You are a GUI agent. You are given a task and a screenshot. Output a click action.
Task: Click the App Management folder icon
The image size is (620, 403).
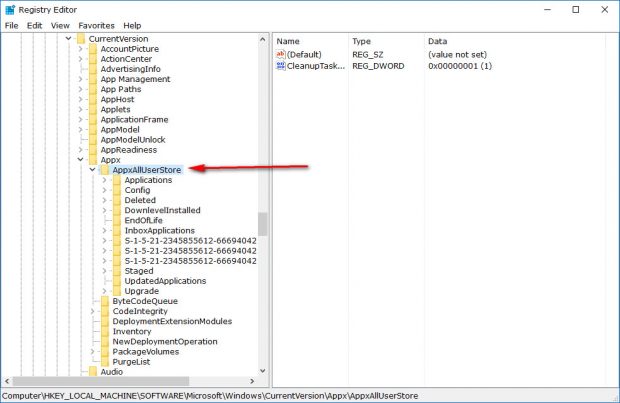click(x=93, y=79)
